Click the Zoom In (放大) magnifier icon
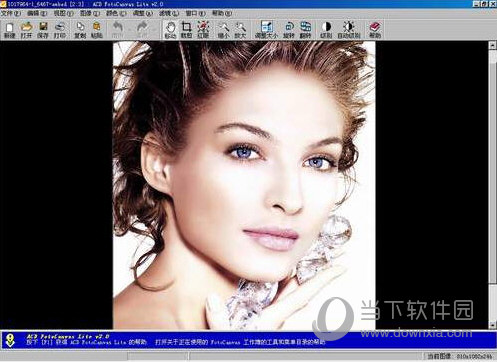The image size is (497, 362). (x=240, y=30)
